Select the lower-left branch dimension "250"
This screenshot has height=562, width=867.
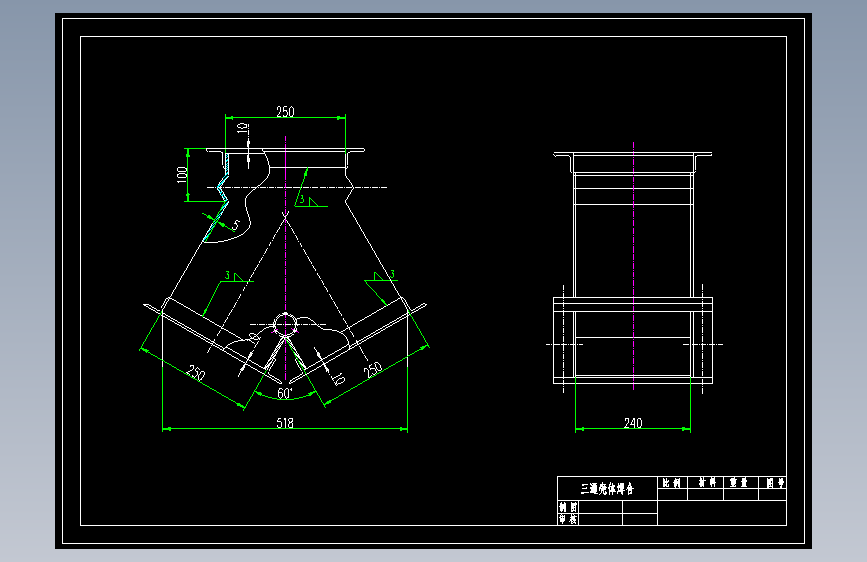click(196, 372)
